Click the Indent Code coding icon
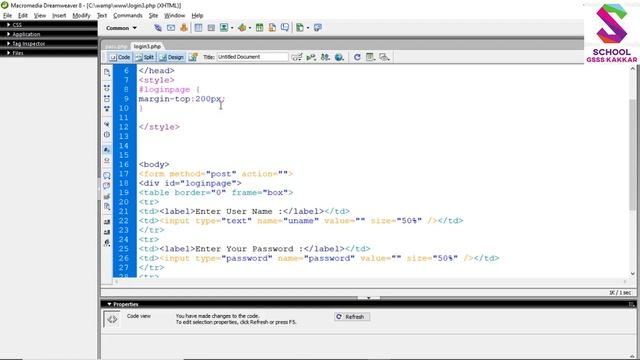 [107, 222]
